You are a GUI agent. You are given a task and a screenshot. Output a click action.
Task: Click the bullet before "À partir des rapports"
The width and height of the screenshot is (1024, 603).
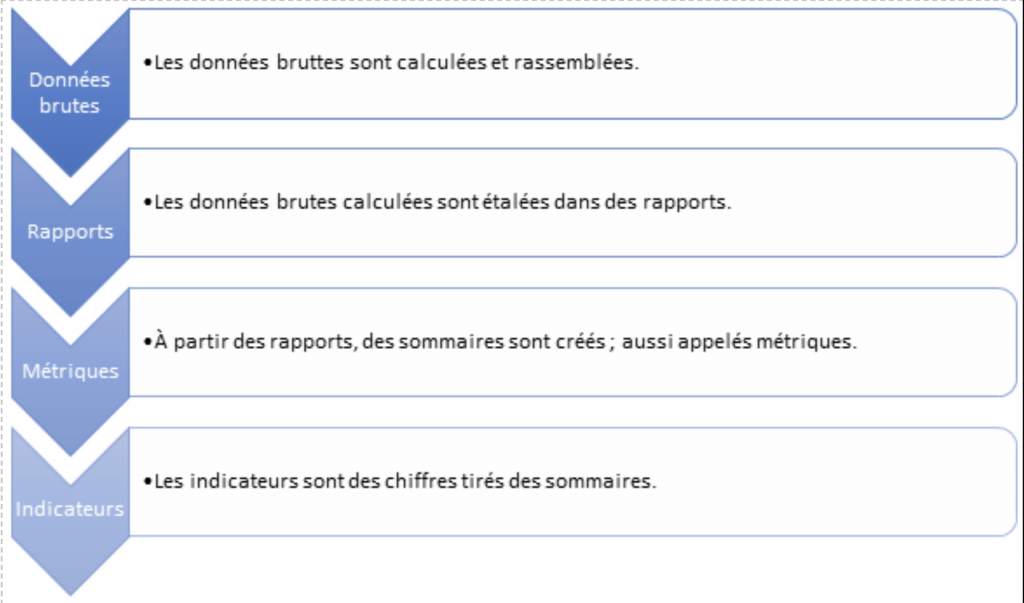[x=148, y=342]
